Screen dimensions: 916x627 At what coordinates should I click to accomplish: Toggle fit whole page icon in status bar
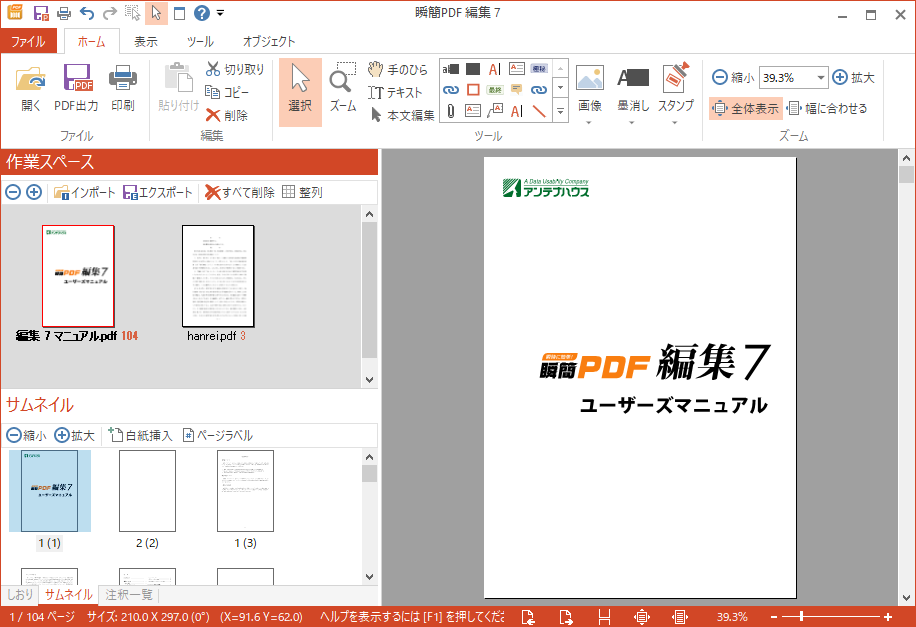point(641,616)
